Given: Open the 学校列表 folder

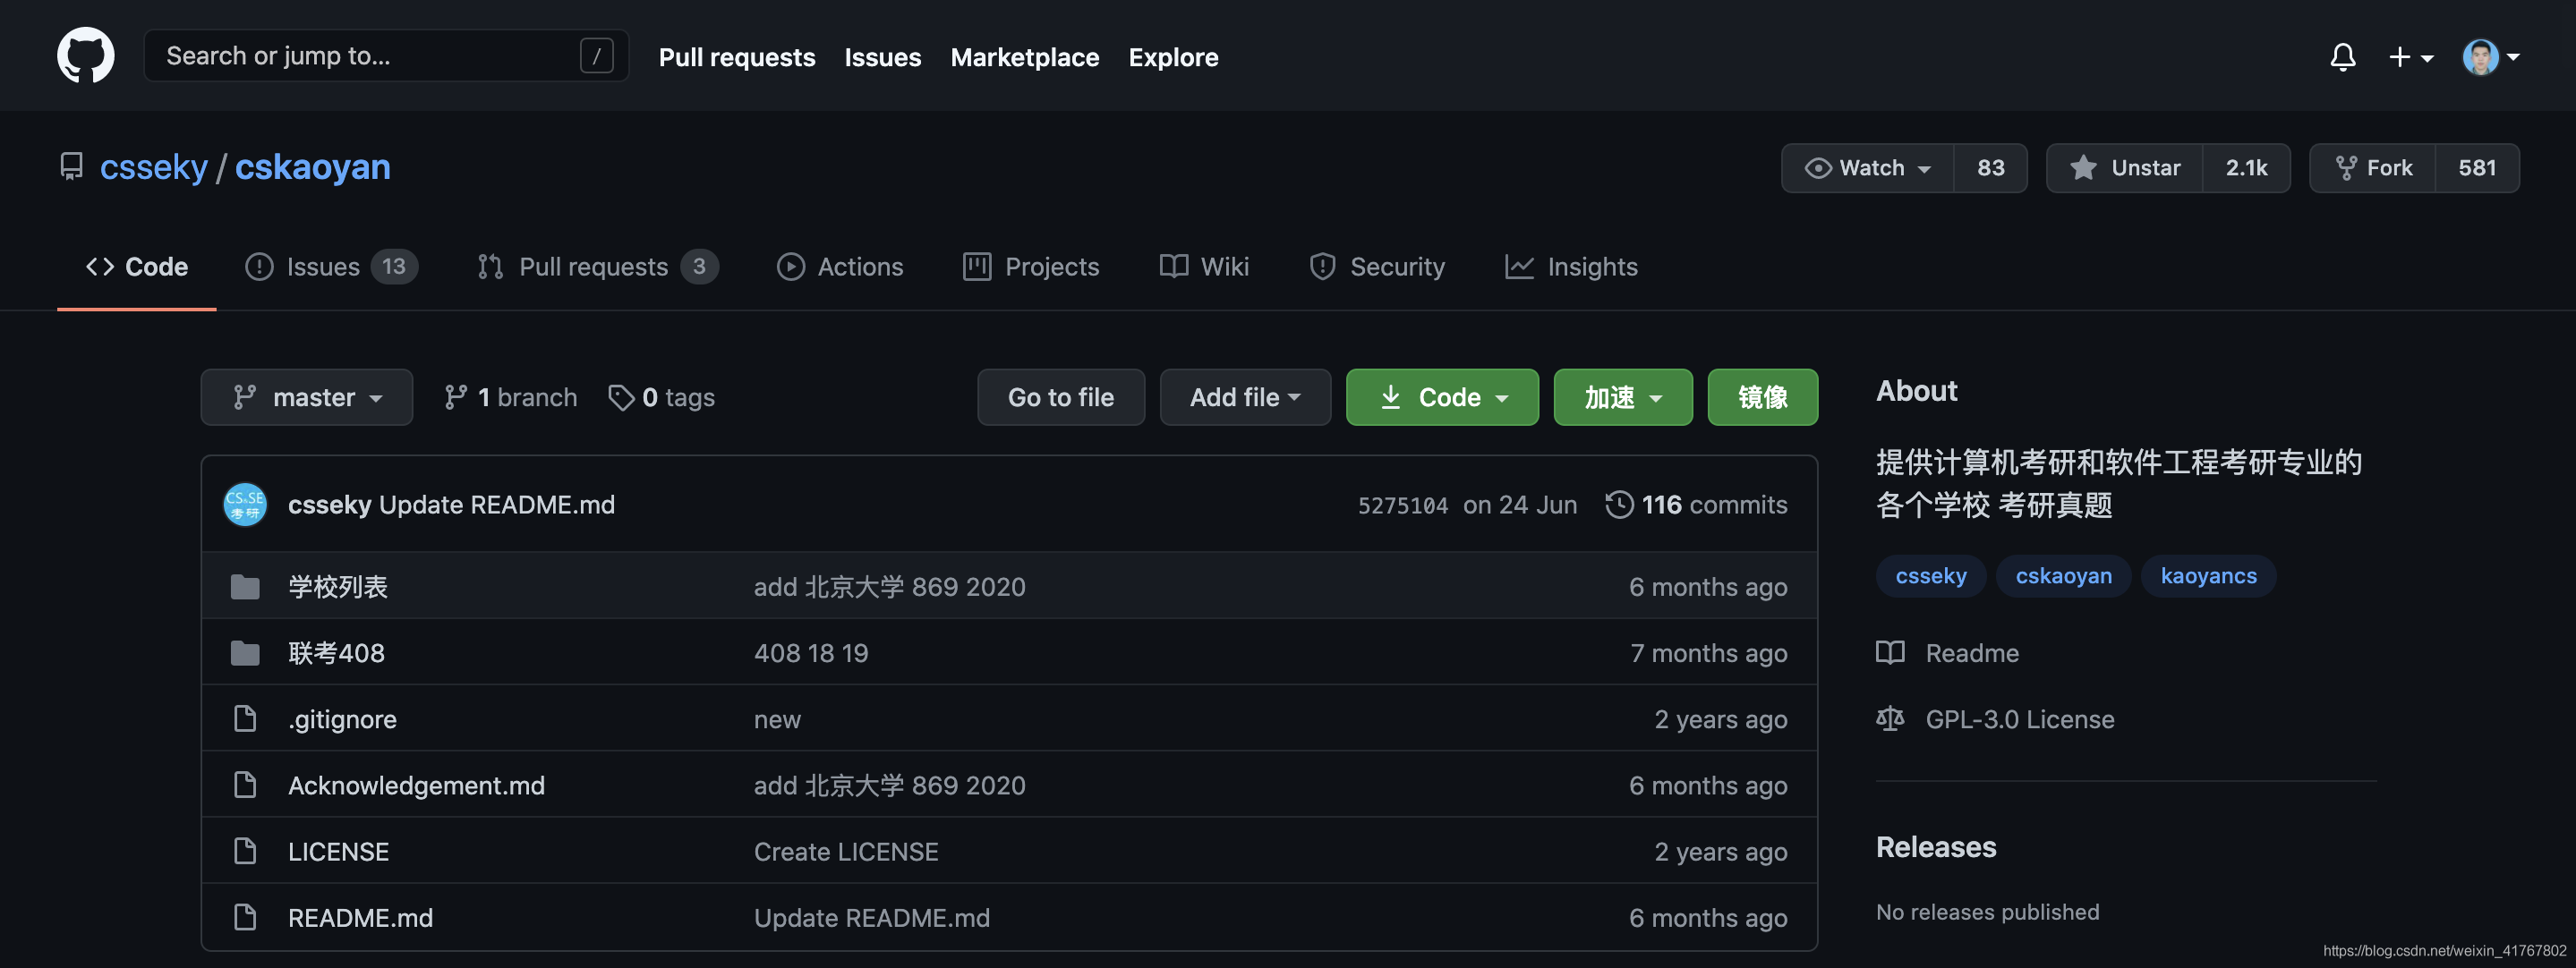Looking at the screenshot, I should [338, 587].
